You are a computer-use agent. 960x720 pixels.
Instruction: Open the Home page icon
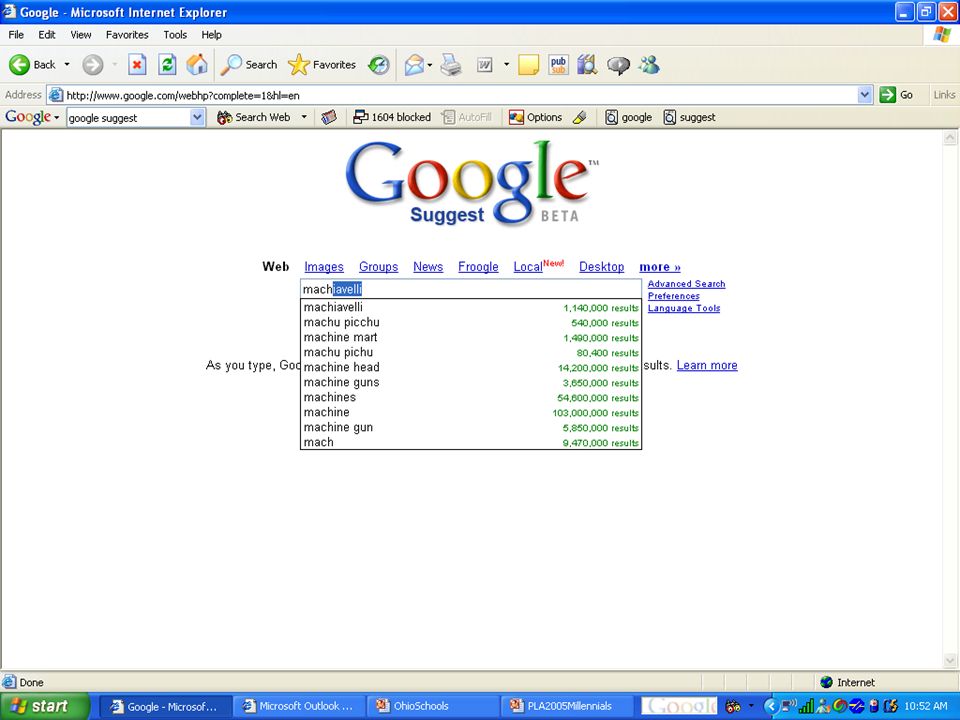pos(197,64)
